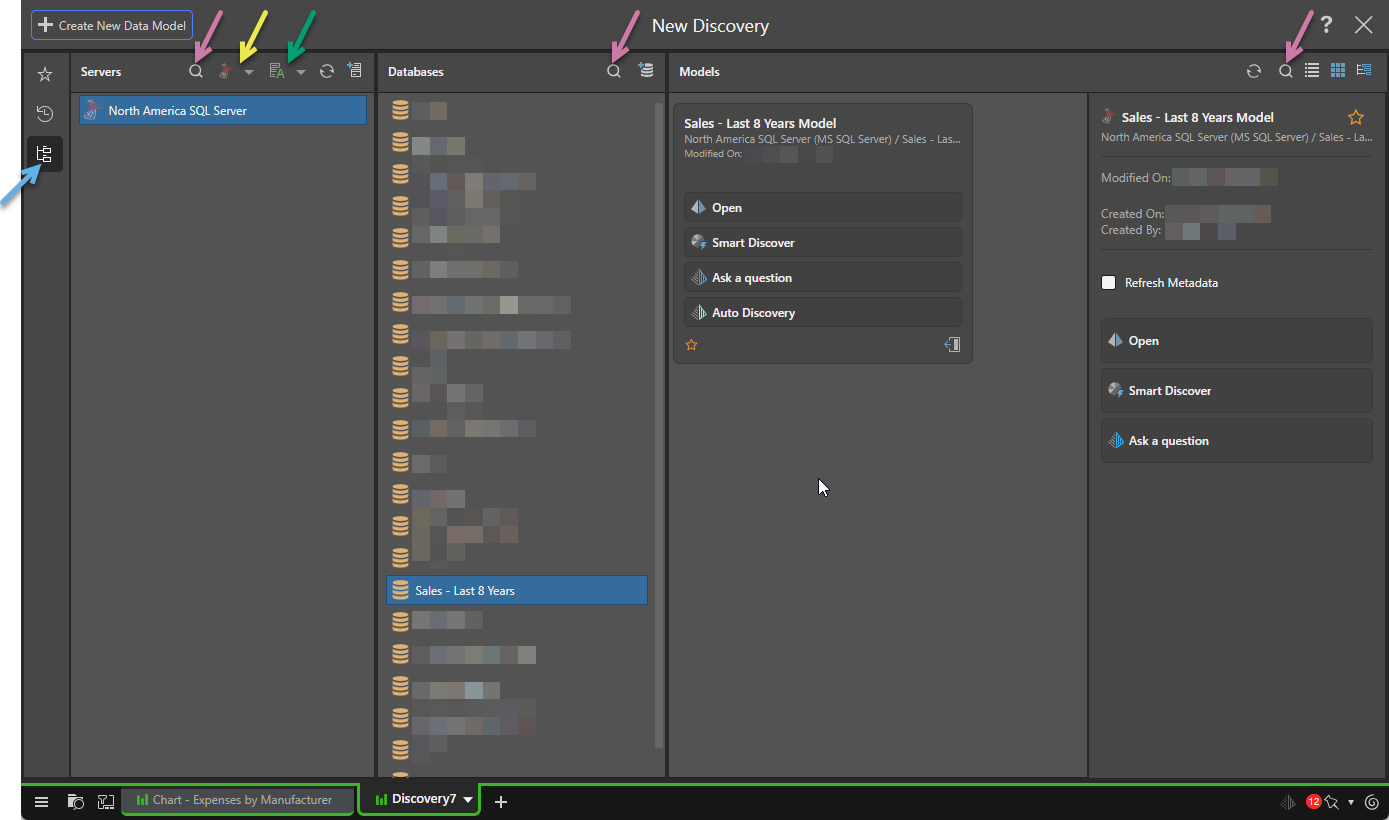Click Create New Data Model button
This screenshot has height=820, width=1389.
112,25
